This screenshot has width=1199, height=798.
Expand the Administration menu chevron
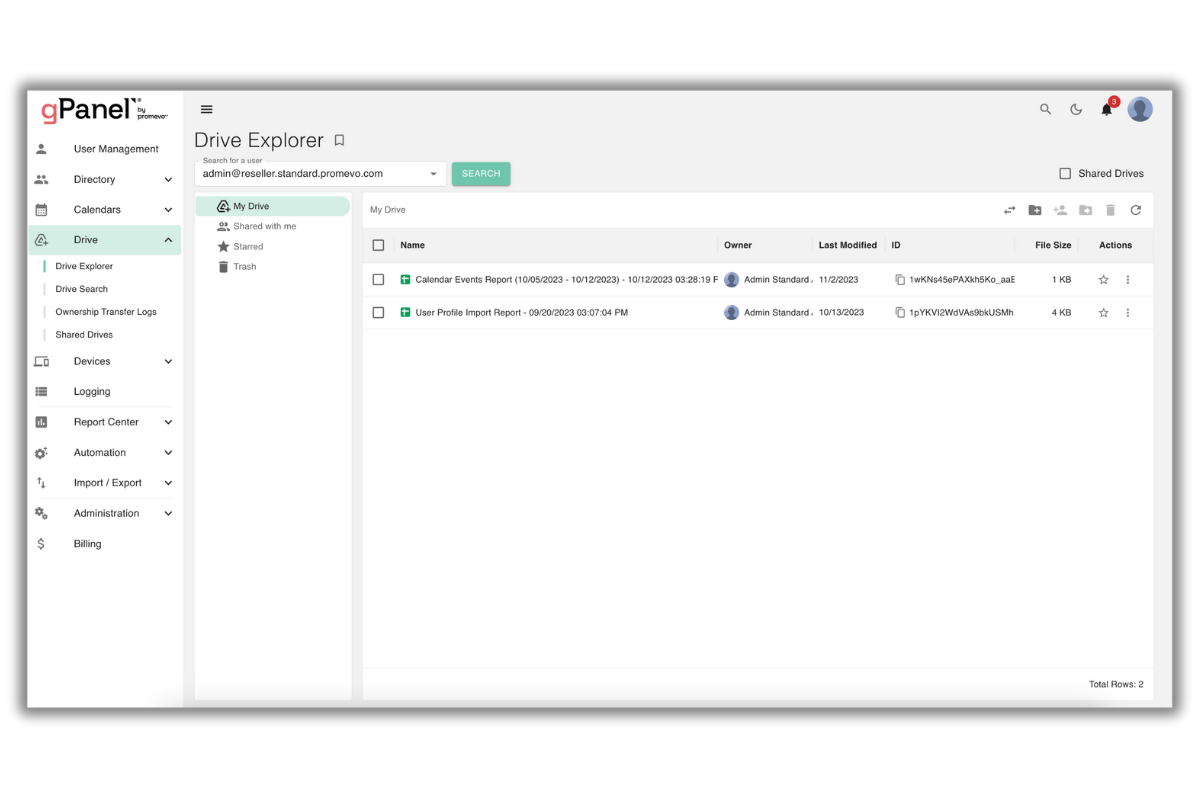[x=168, y=514]
